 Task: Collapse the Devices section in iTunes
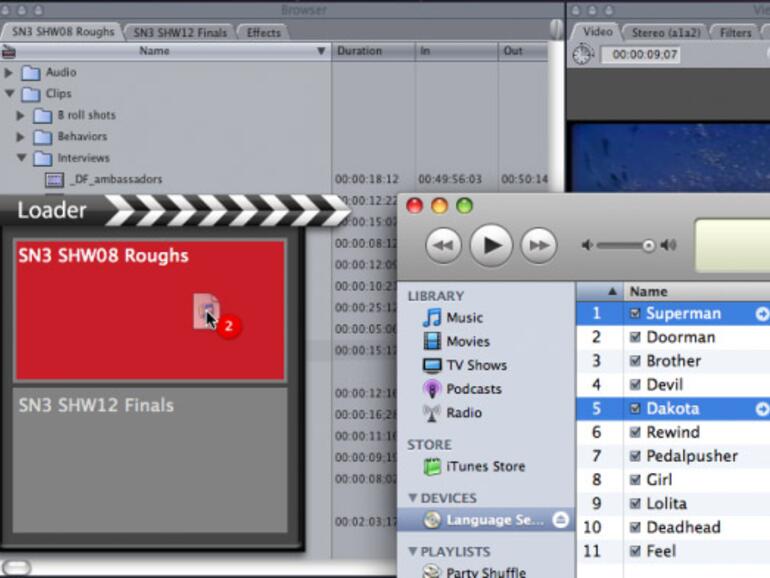click(x=412, y=499)
